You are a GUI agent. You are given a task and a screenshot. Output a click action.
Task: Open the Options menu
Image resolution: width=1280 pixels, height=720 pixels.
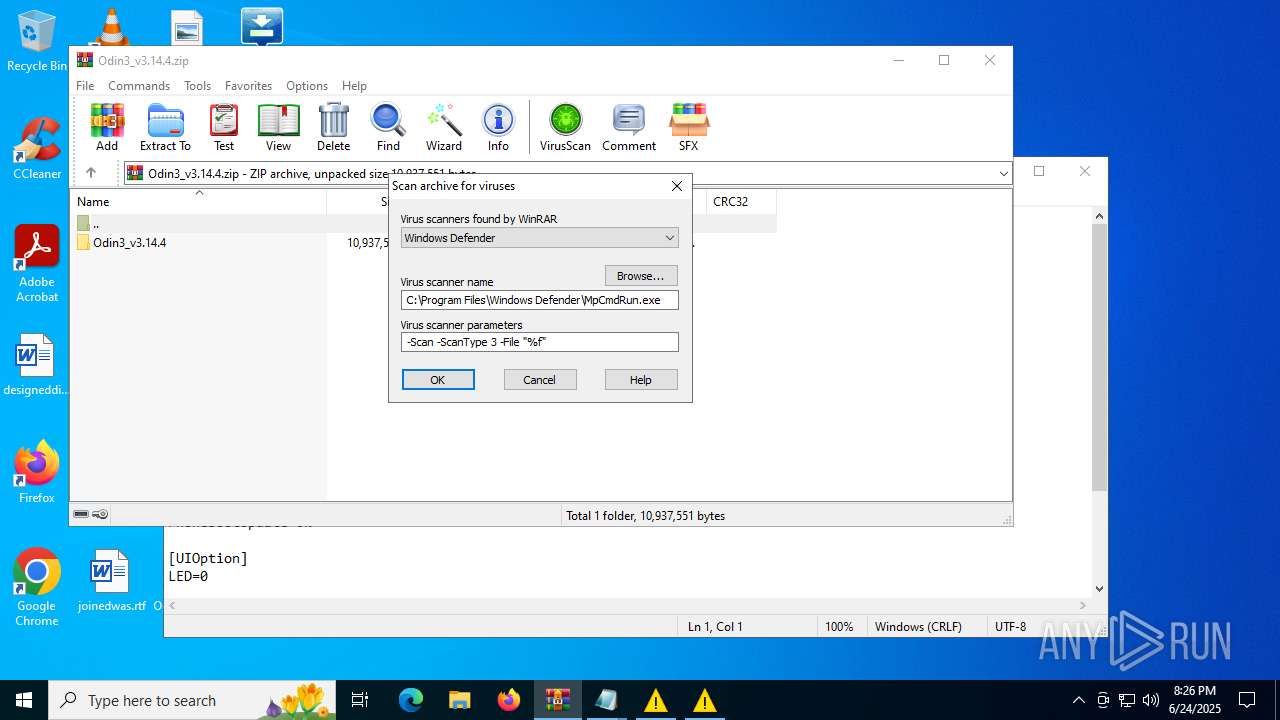pyautogui.click(x=307, y=86)
